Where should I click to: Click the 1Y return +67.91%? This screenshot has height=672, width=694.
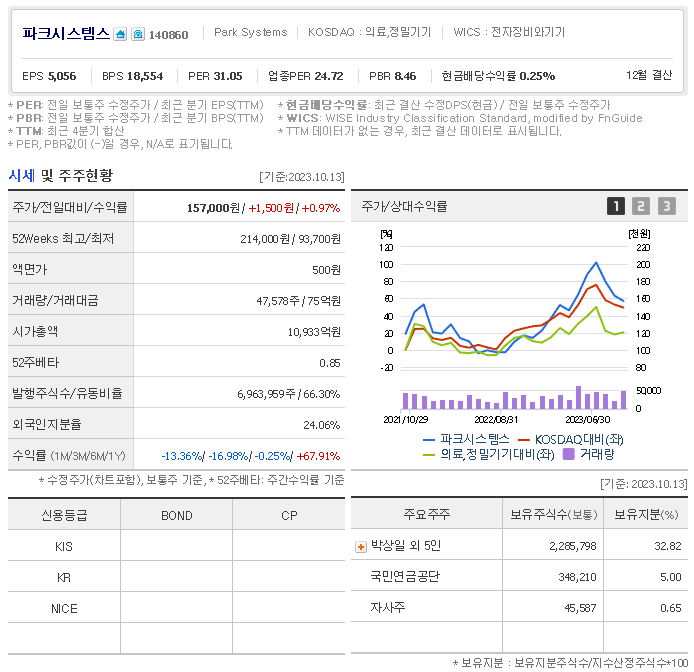318,456
